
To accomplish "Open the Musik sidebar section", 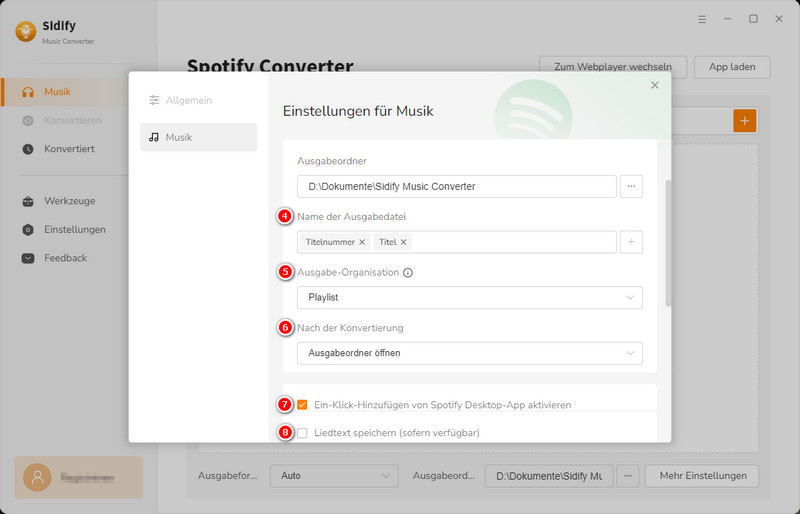I will [65, 92].
